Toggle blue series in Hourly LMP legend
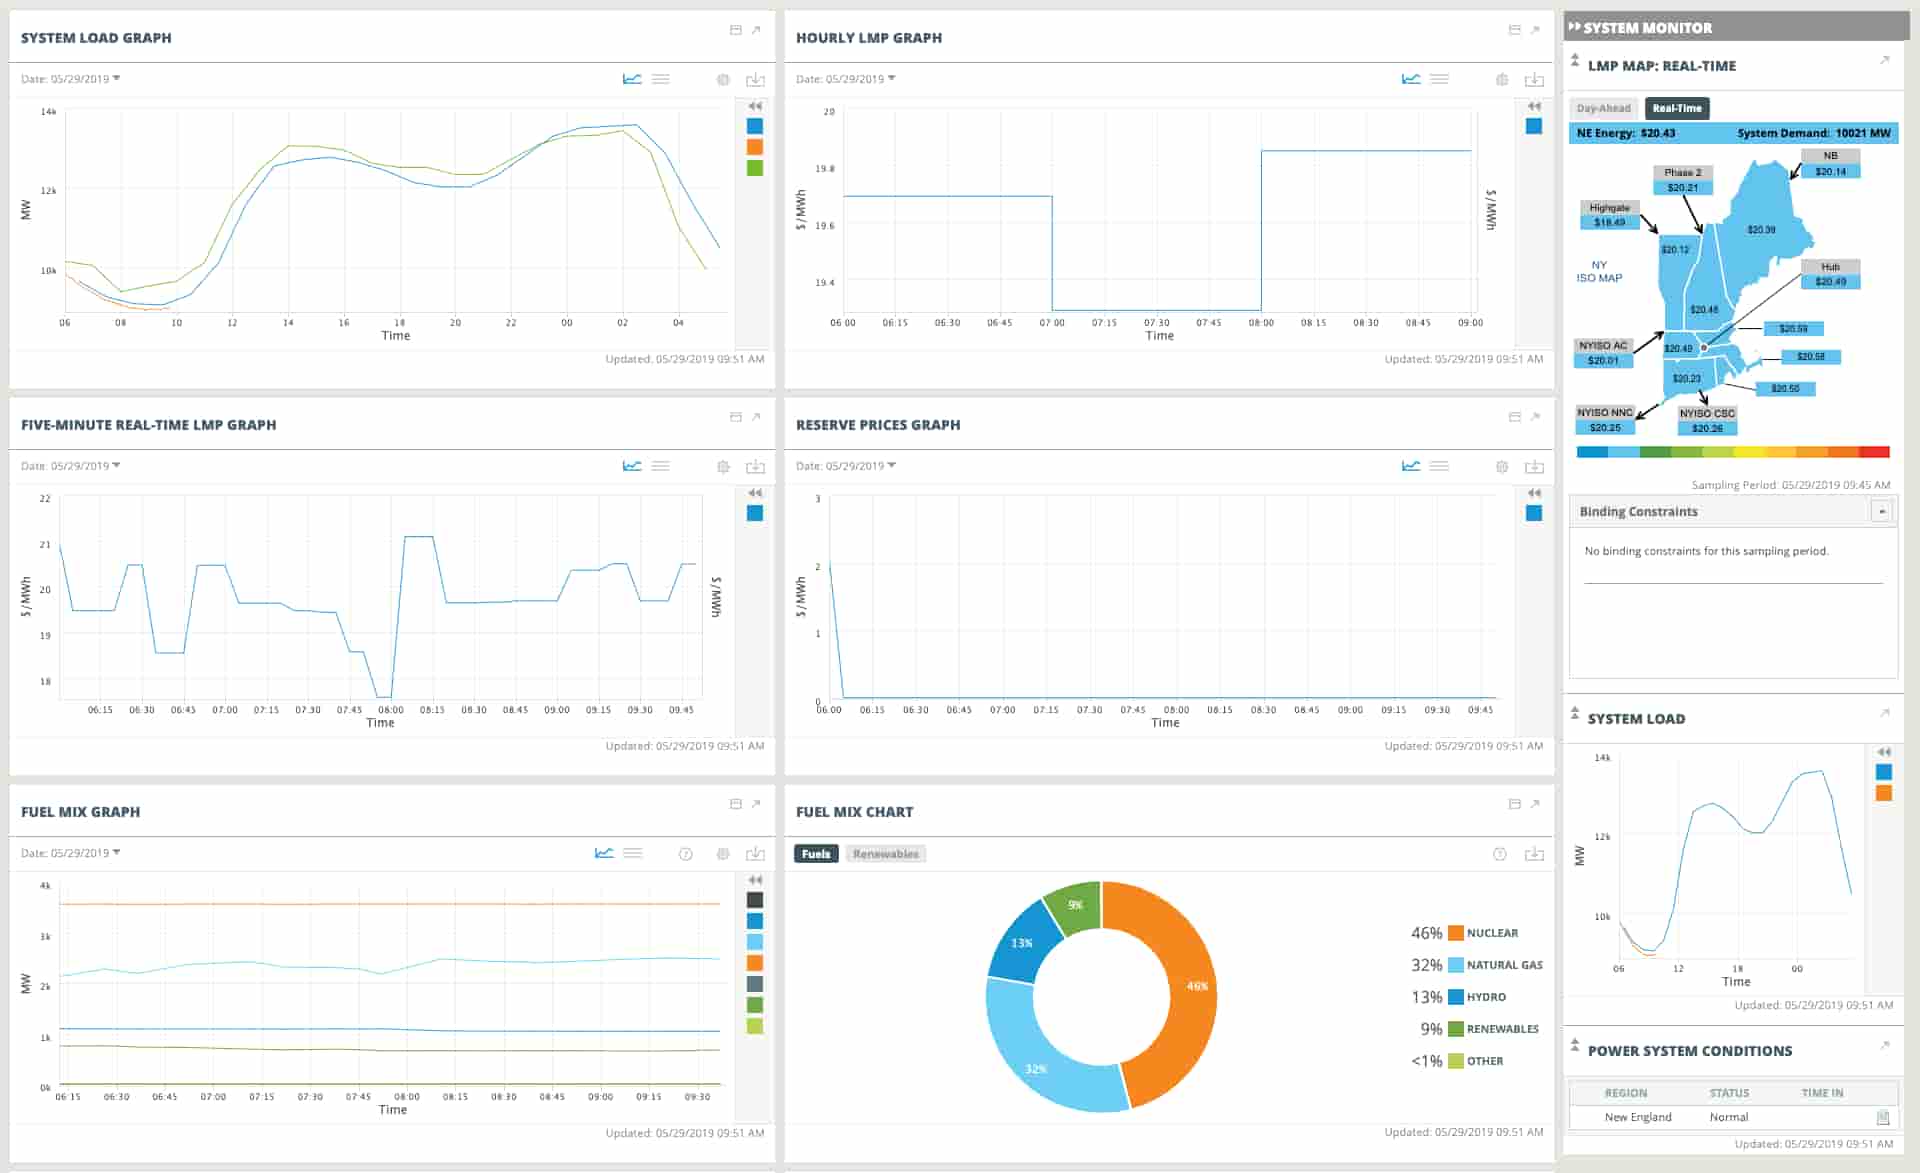The width and height of the screenshot is (1920, 1173). [x=1534, y=126]
